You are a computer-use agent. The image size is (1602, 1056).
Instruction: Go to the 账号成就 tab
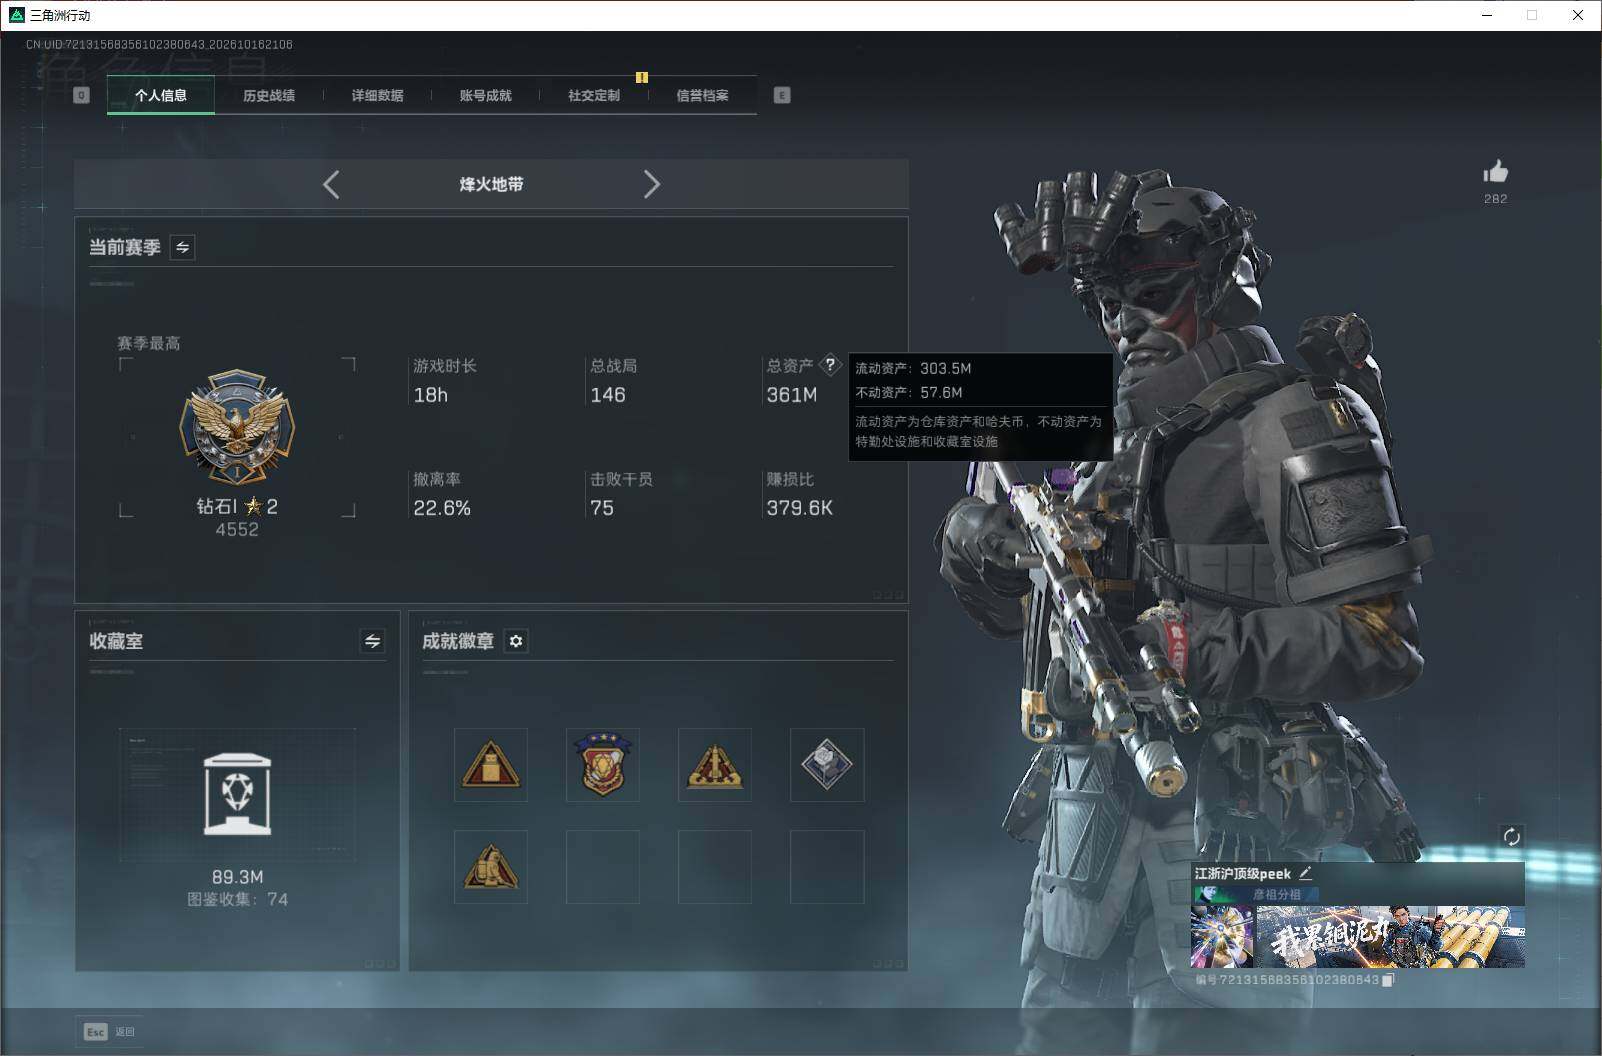click(x=485, y=95)
